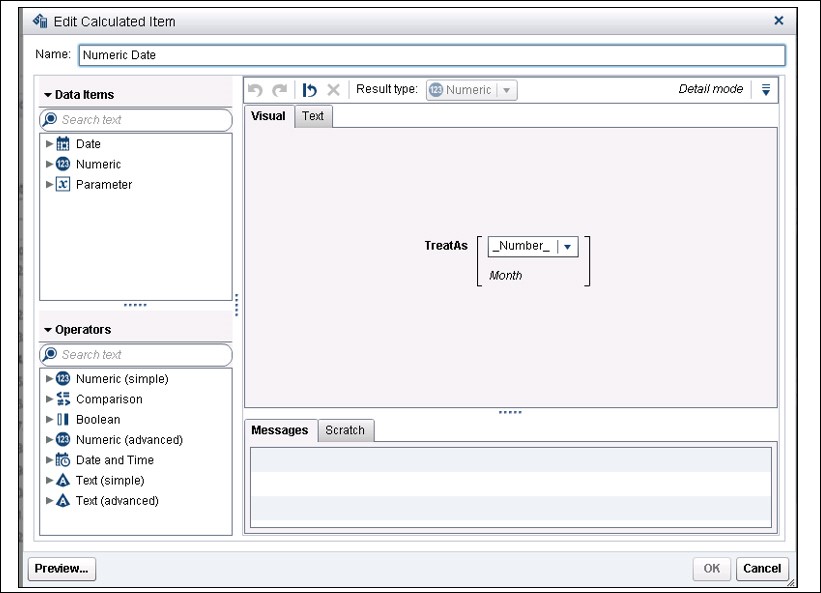Click the Date calendar icon in Data Items
The image size is (821, 593).
click(x=63, y=144)
